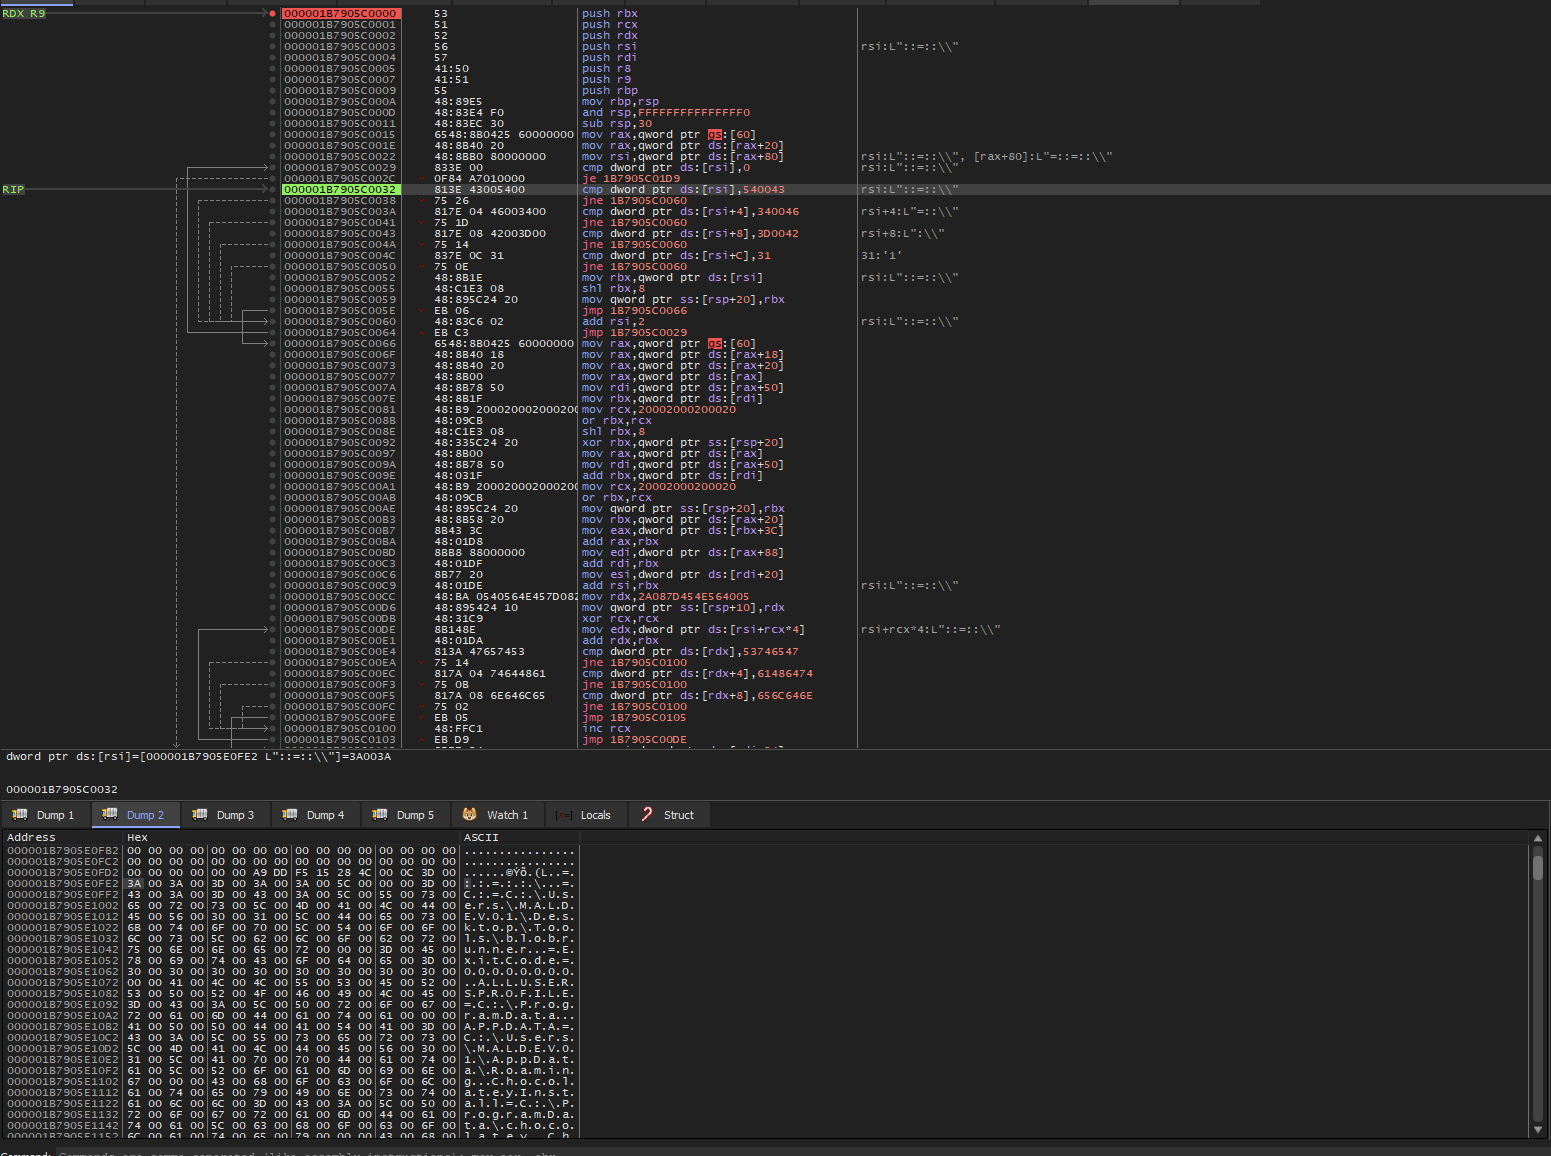Toggle breakpoint dot at 000001B7905C00CC
This screenshot has height=1156, width=1551.
(272, 596)
